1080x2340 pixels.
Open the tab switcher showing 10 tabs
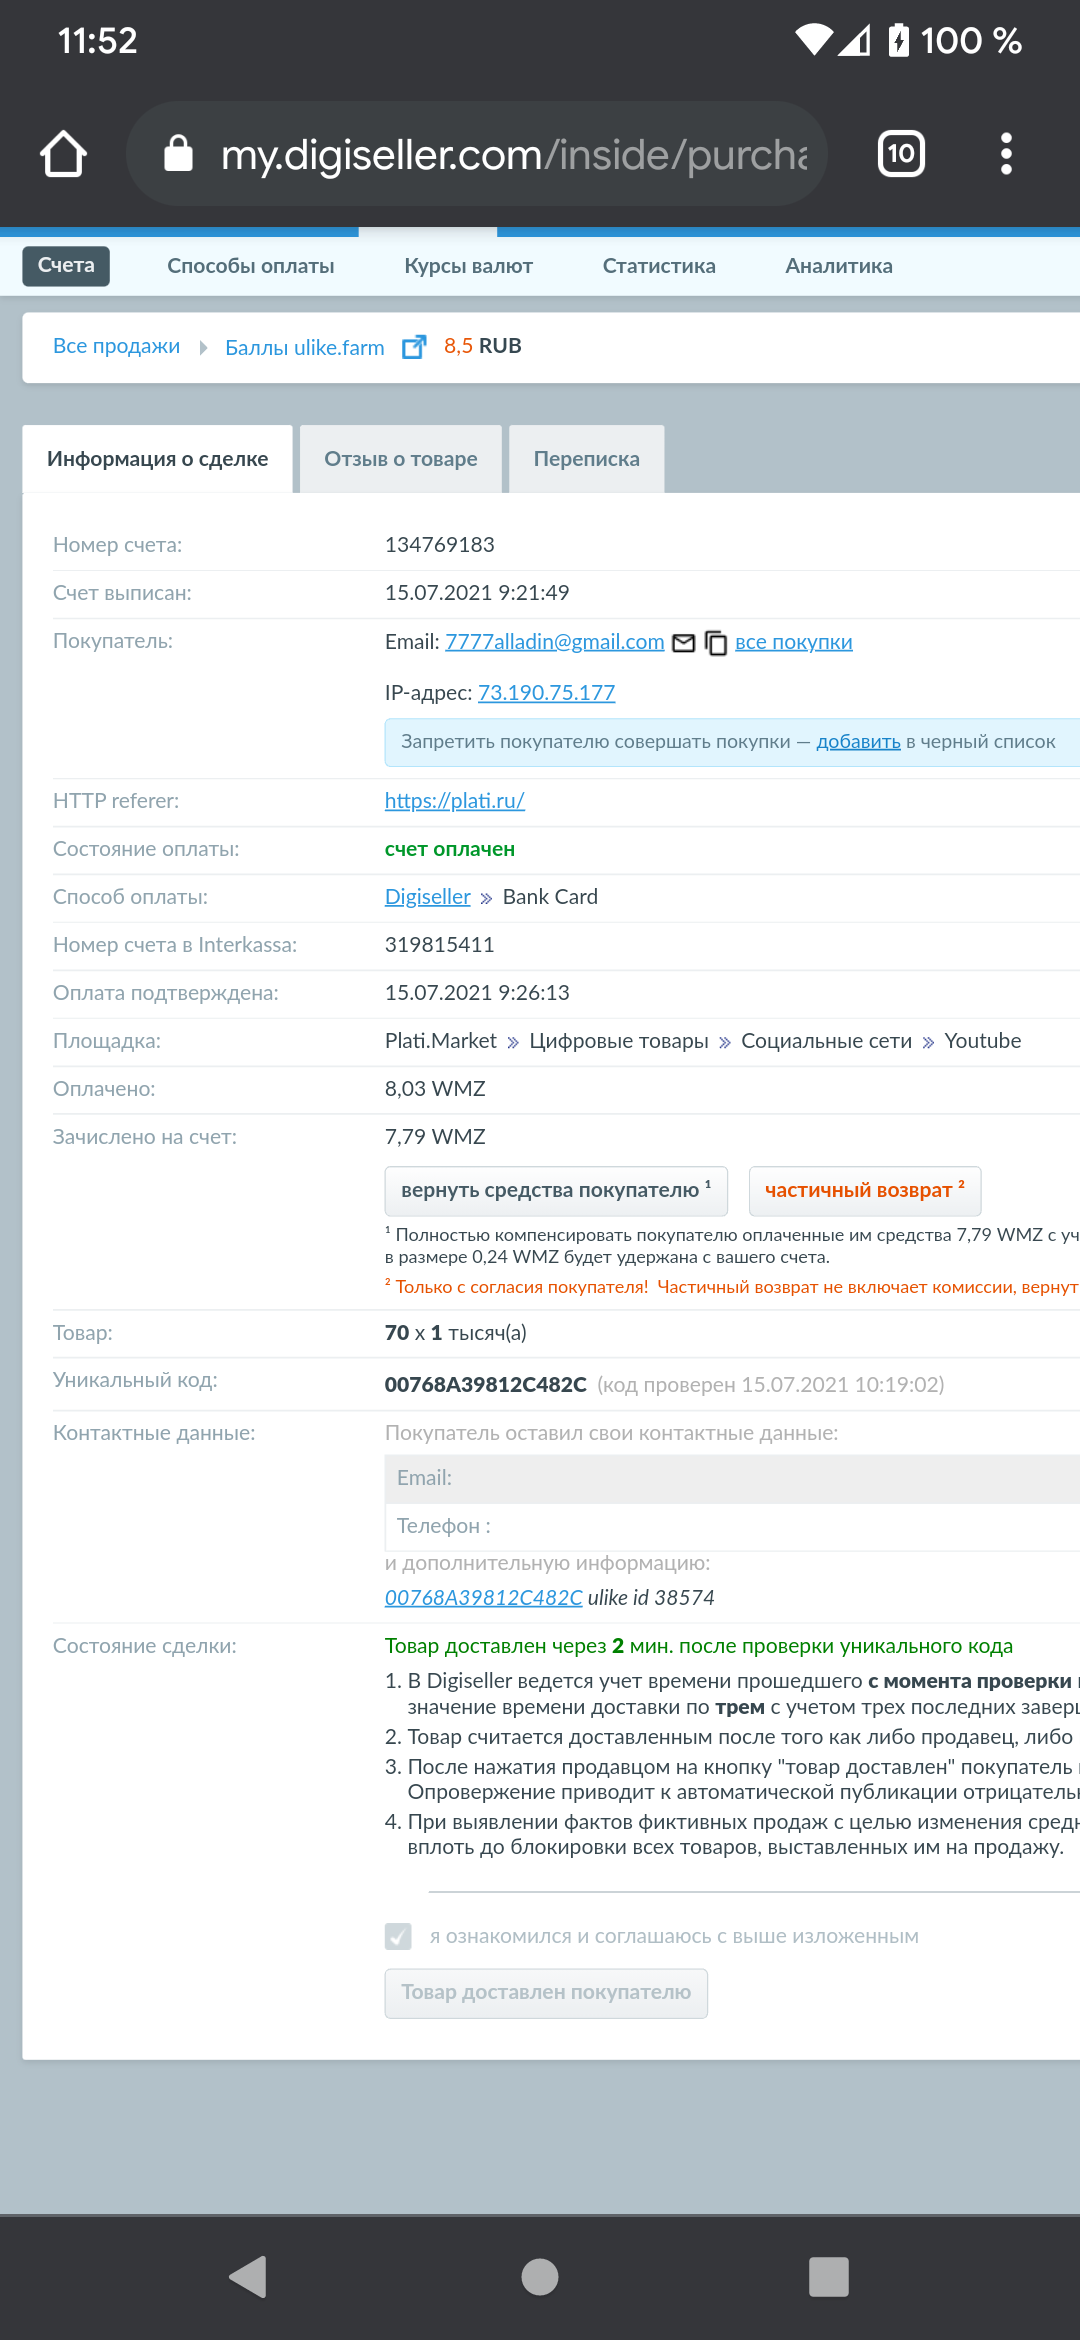click(901, 154)
